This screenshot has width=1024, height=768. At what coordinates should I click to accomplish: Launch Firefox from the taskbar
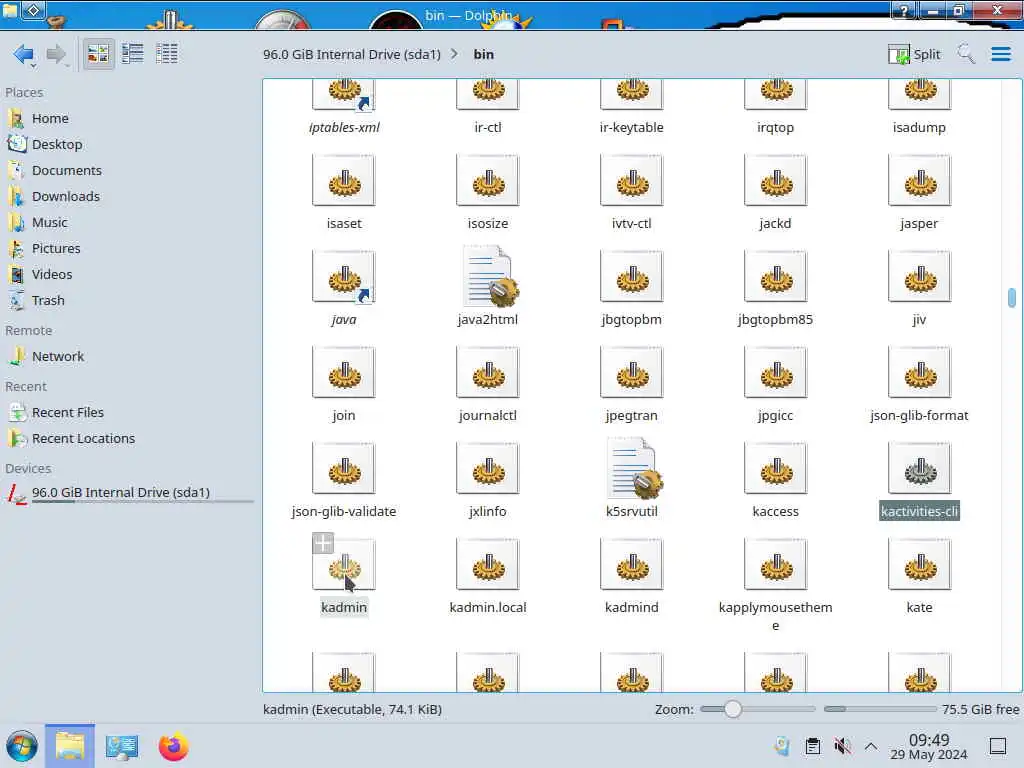(173, 746)
